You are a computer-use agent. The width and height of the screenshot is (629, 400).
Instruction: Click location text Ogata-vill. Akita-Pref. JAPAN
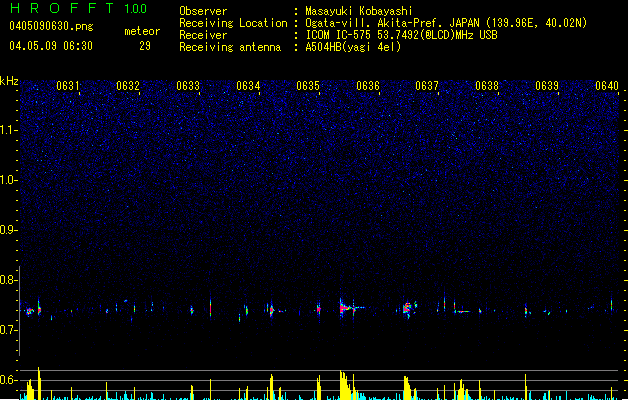pos(393,23)
